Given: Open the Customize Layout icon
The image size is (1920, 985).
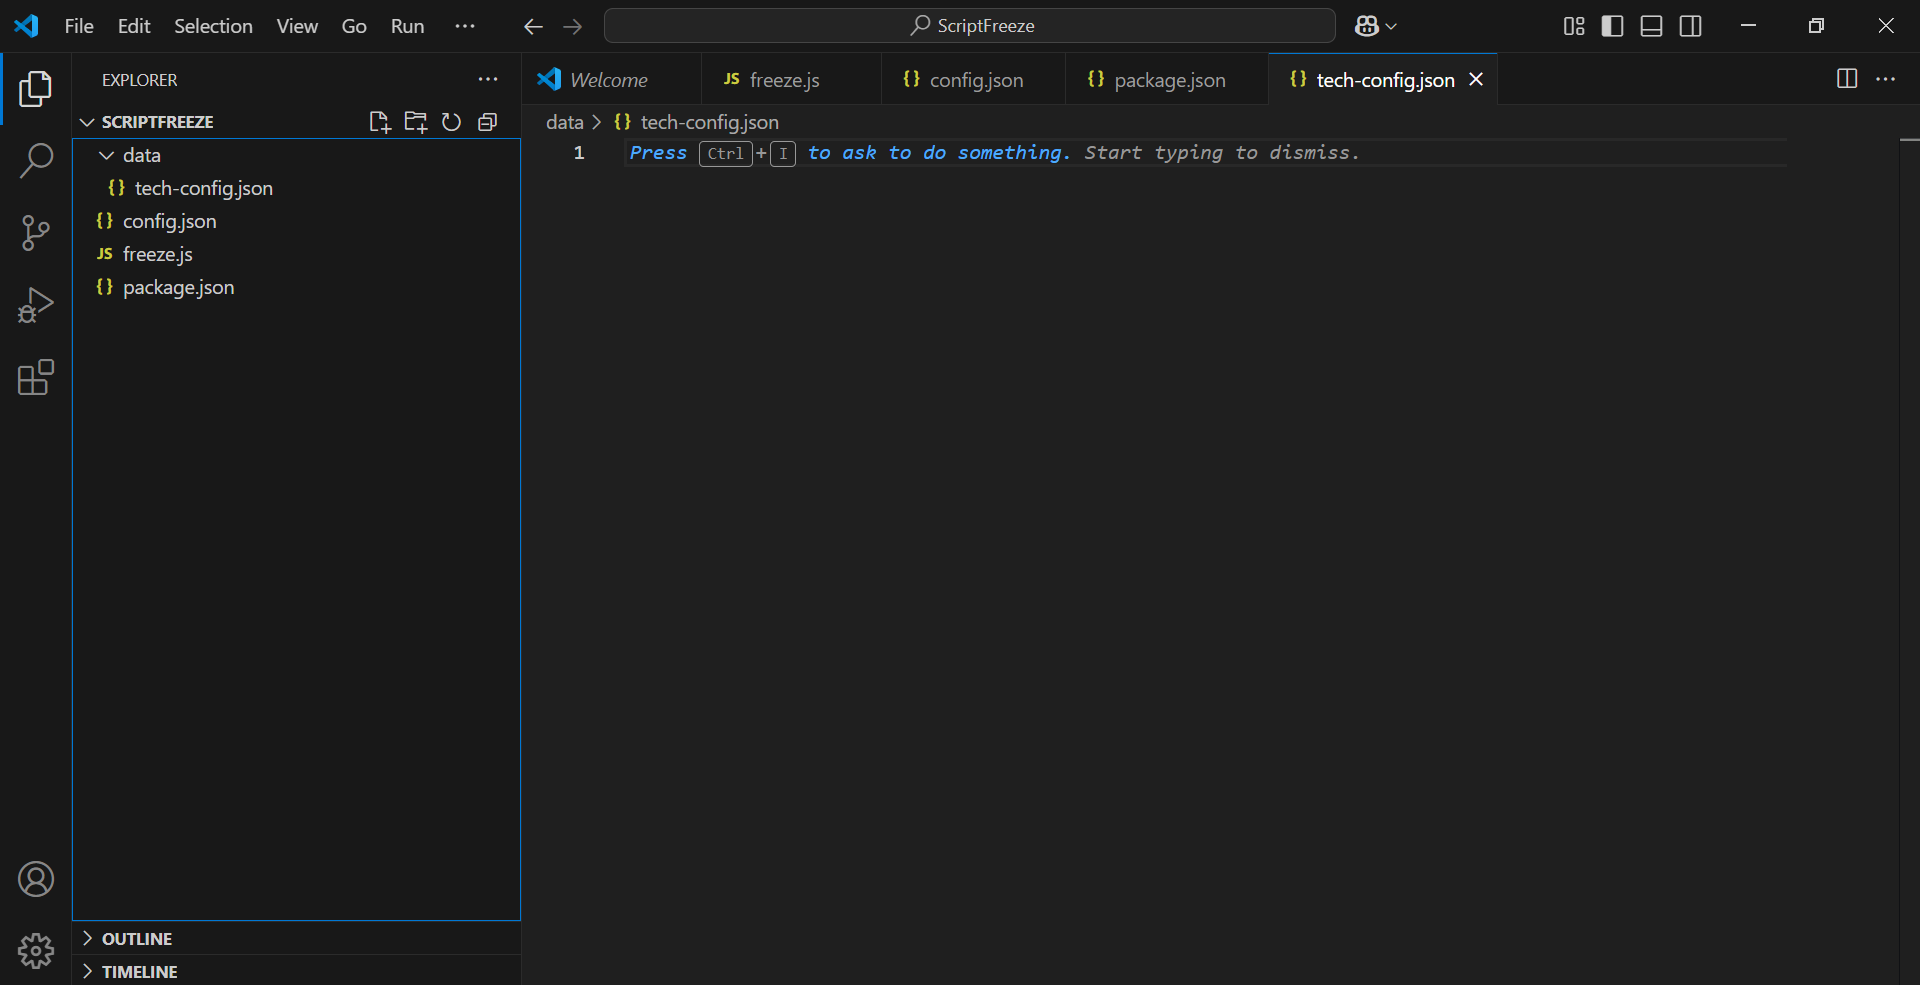Looking at the screenshot, I should (1574, 26).
